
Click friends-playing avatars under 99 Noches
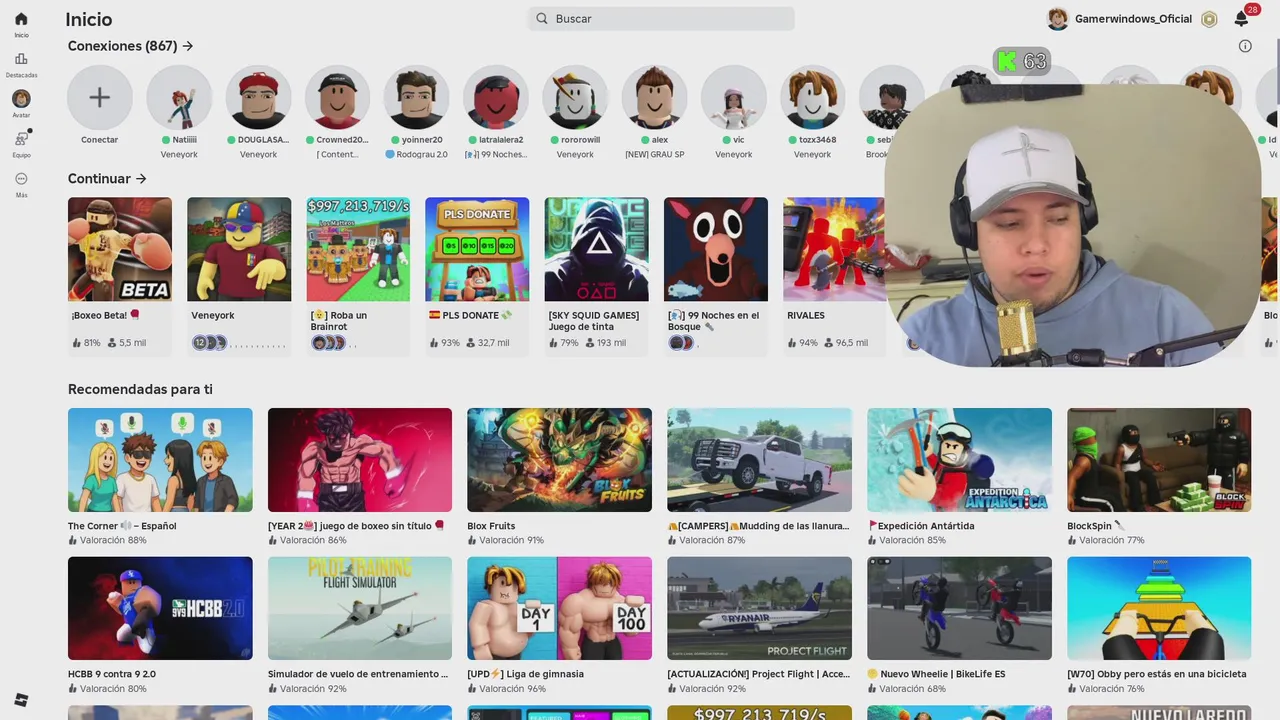(681, 343)
